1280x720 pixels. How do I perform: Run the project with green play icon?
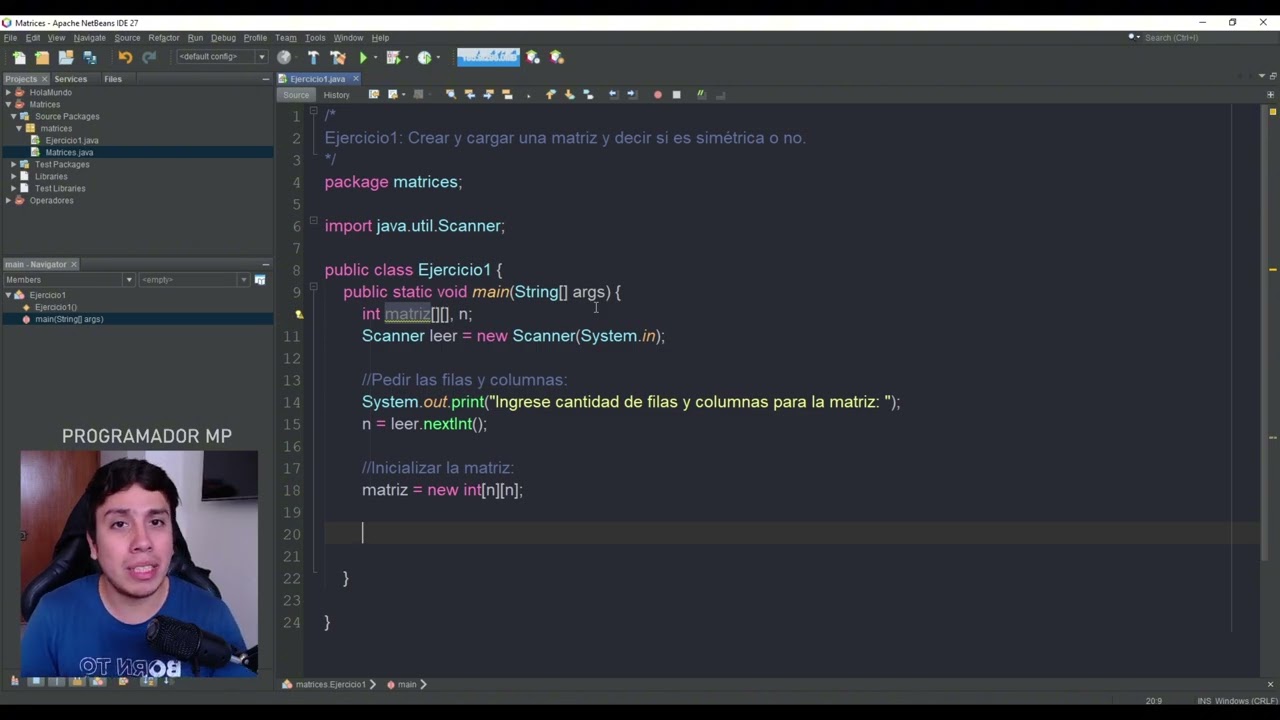(363, 57)
